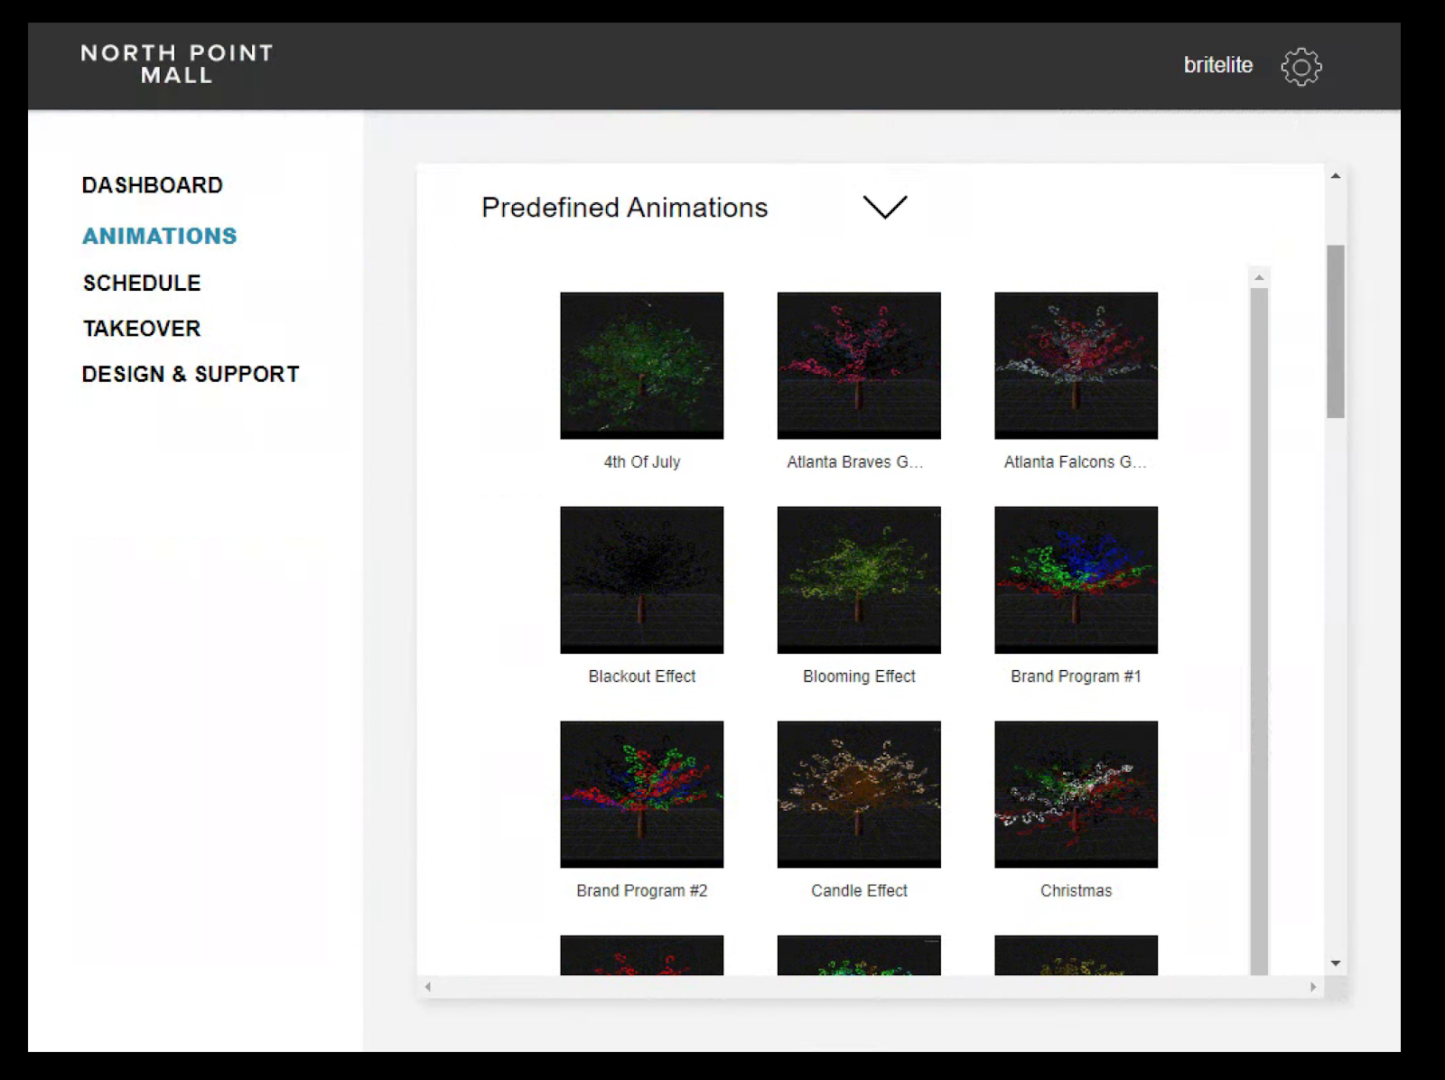Click the outer vertical scrollbar thumb
This screenshot has height=1080, width=1445.
[x=1336, y=331]
